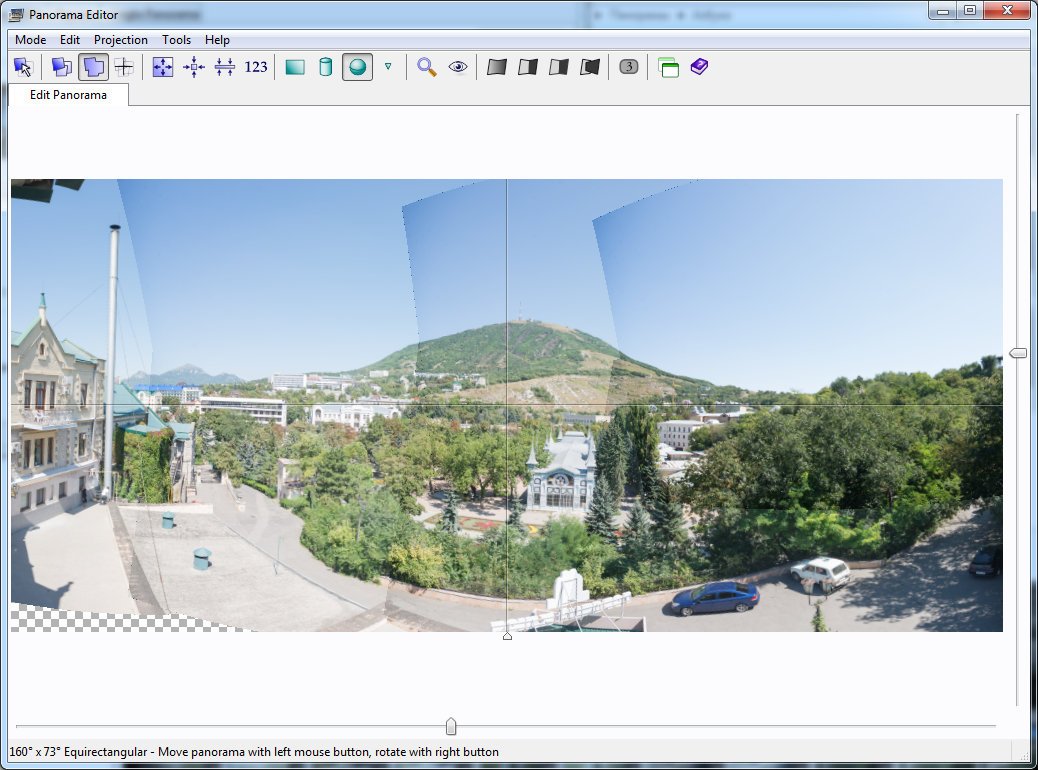Viewport: 1038px width, 770px height.
Task: Open the Mode menu
Action: pyautogui.click(x=30, y=40)
